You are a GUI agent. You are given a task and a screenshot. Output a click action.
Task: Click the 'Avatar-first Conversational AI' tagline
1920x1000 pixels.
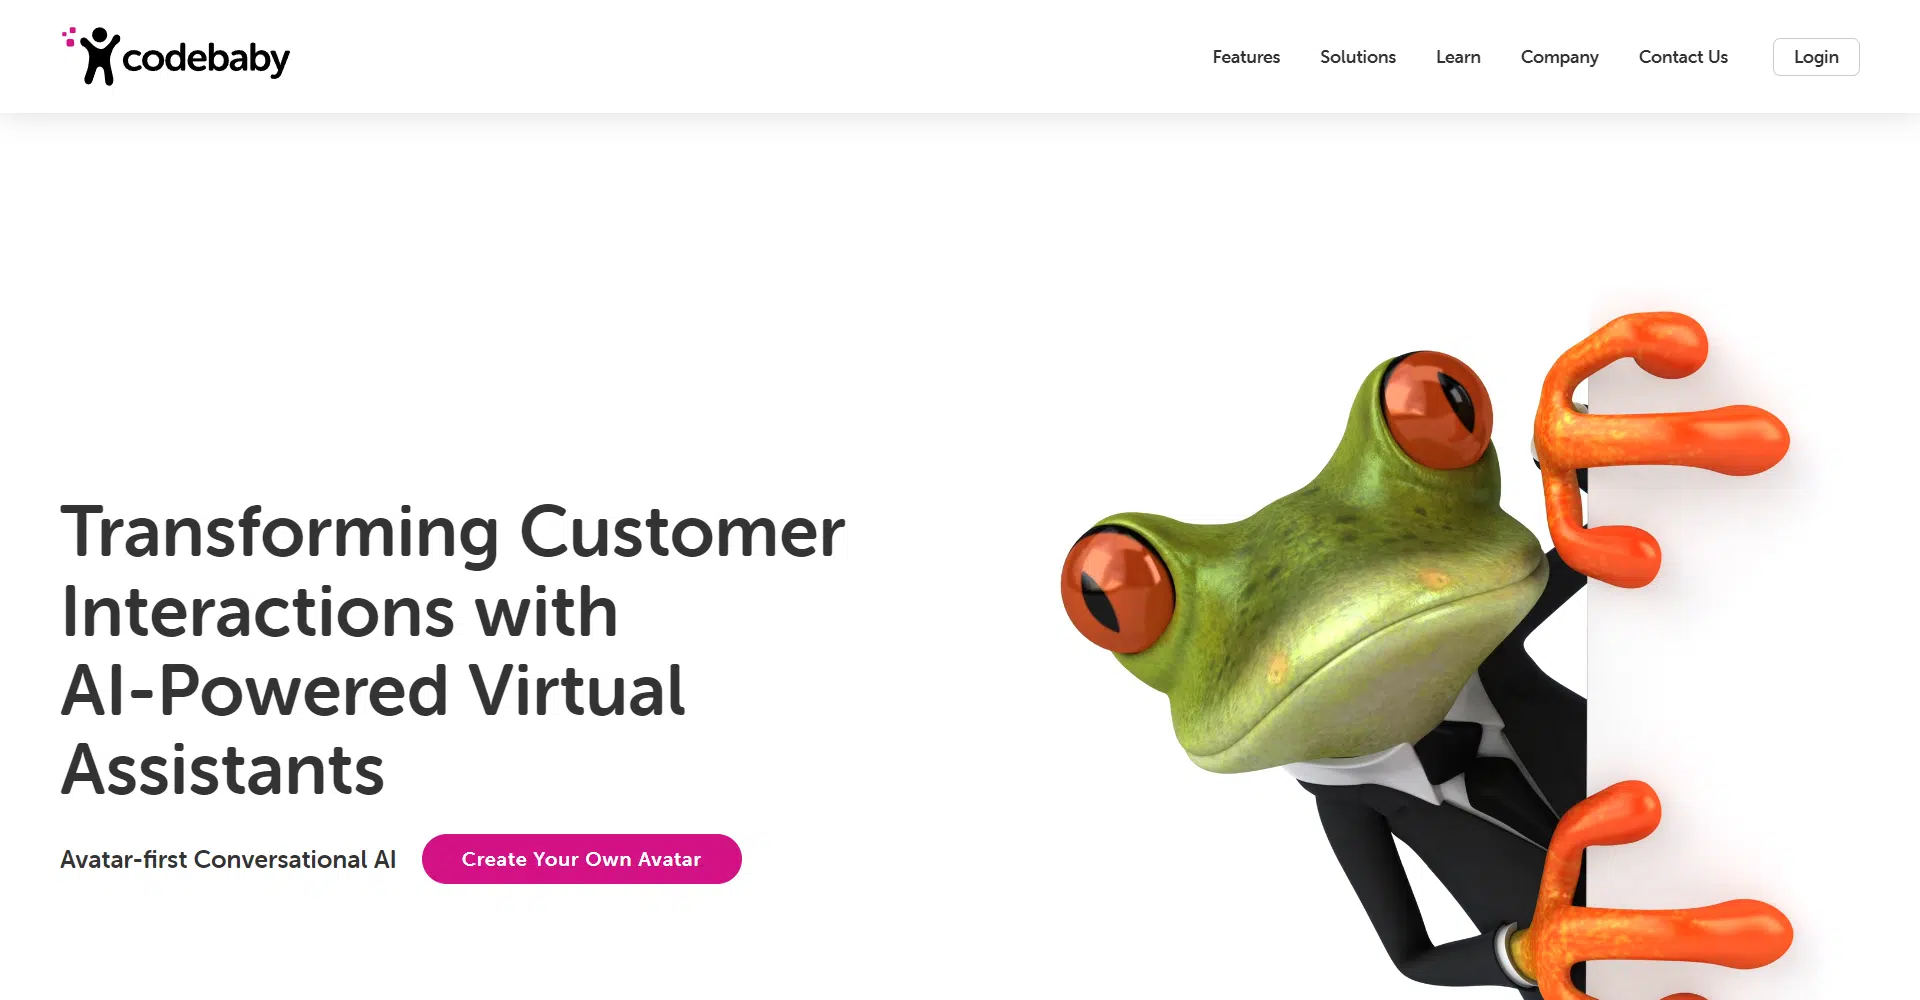(228, 859)
